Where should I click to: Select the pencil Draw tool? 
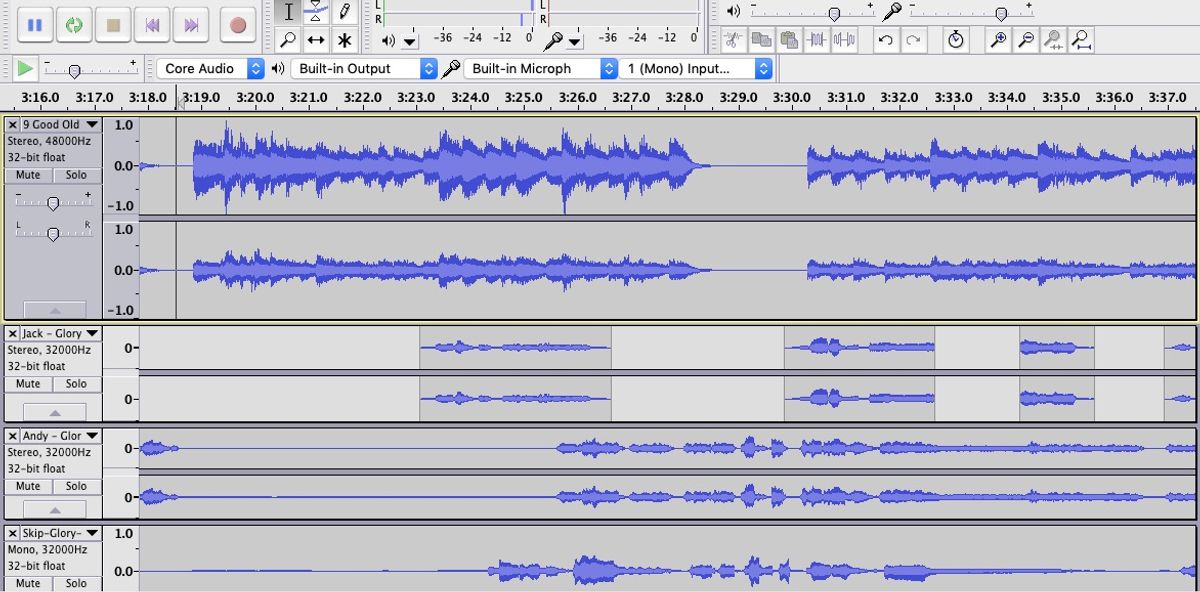pos(344,12)
